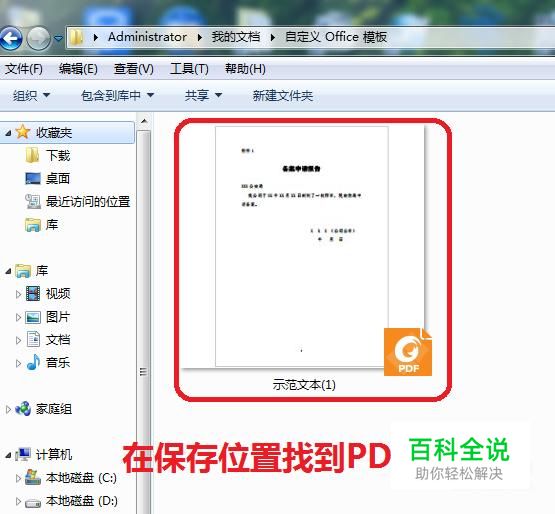Viewport: 555px width, 514px height.
Task: Select the main 库 tree node
Action: [x=42, y=271]
